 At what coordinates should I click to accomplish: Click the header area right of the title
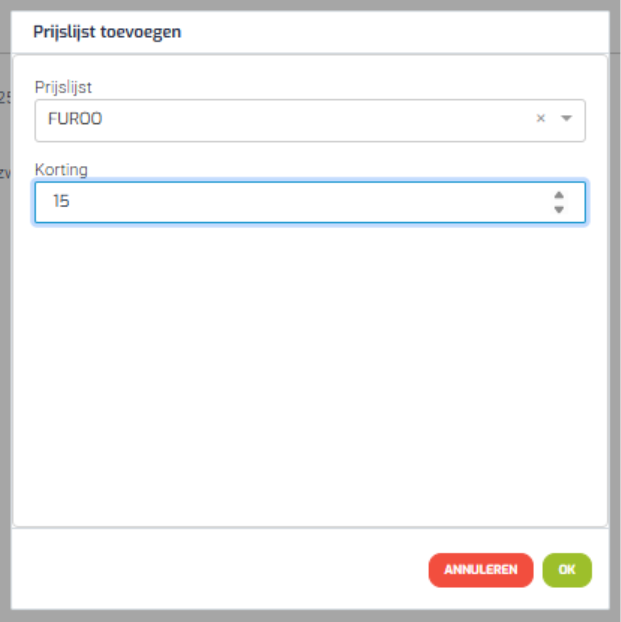coord(395,32)
